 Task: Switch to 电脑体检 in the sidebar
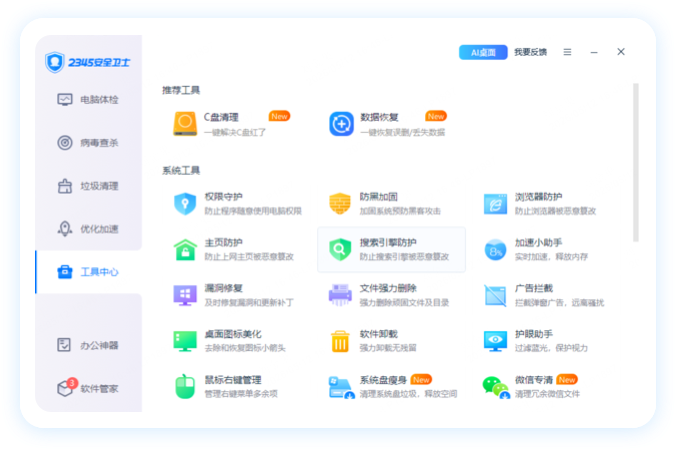pyautogui.click(x=89, y=100)
